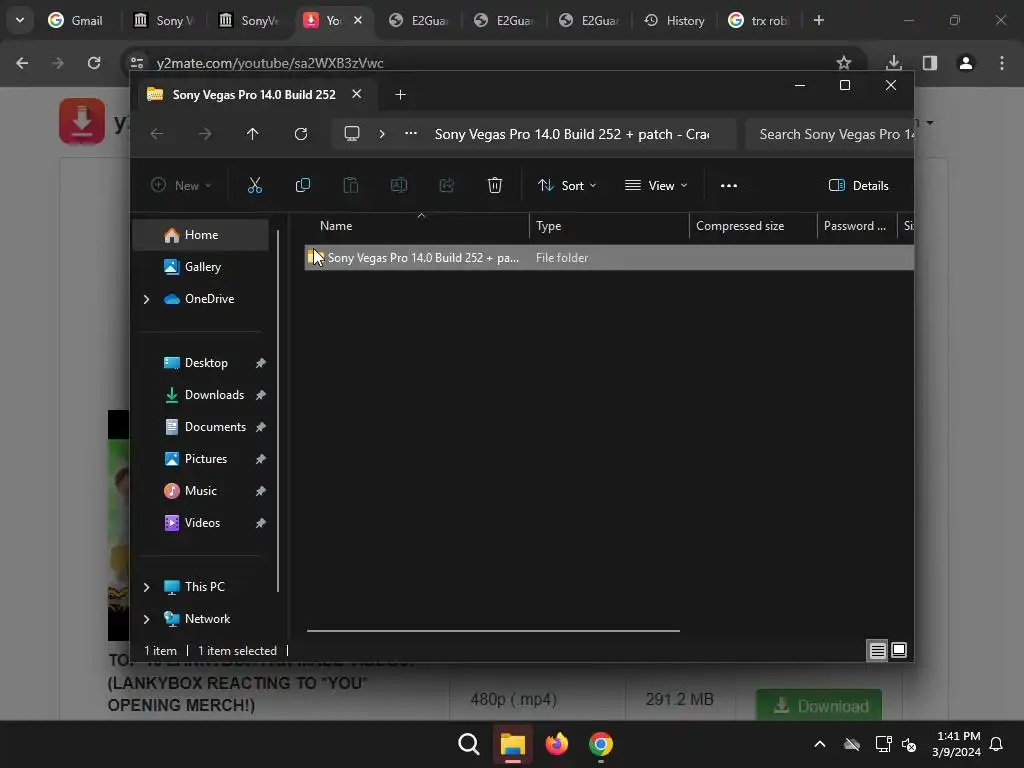The width and height of the screenshot is (1024, 768).
Task: Open the Pictures quick access folder
Action: point(206,458)
